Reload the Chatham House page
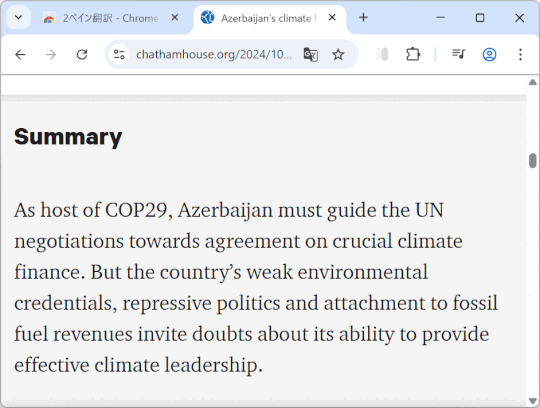 click(x=82, y=54)
